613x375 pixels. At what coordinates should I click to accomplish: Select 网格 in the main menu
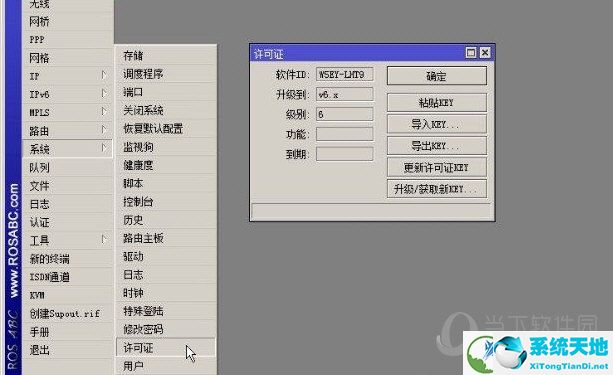pos(67,58)
